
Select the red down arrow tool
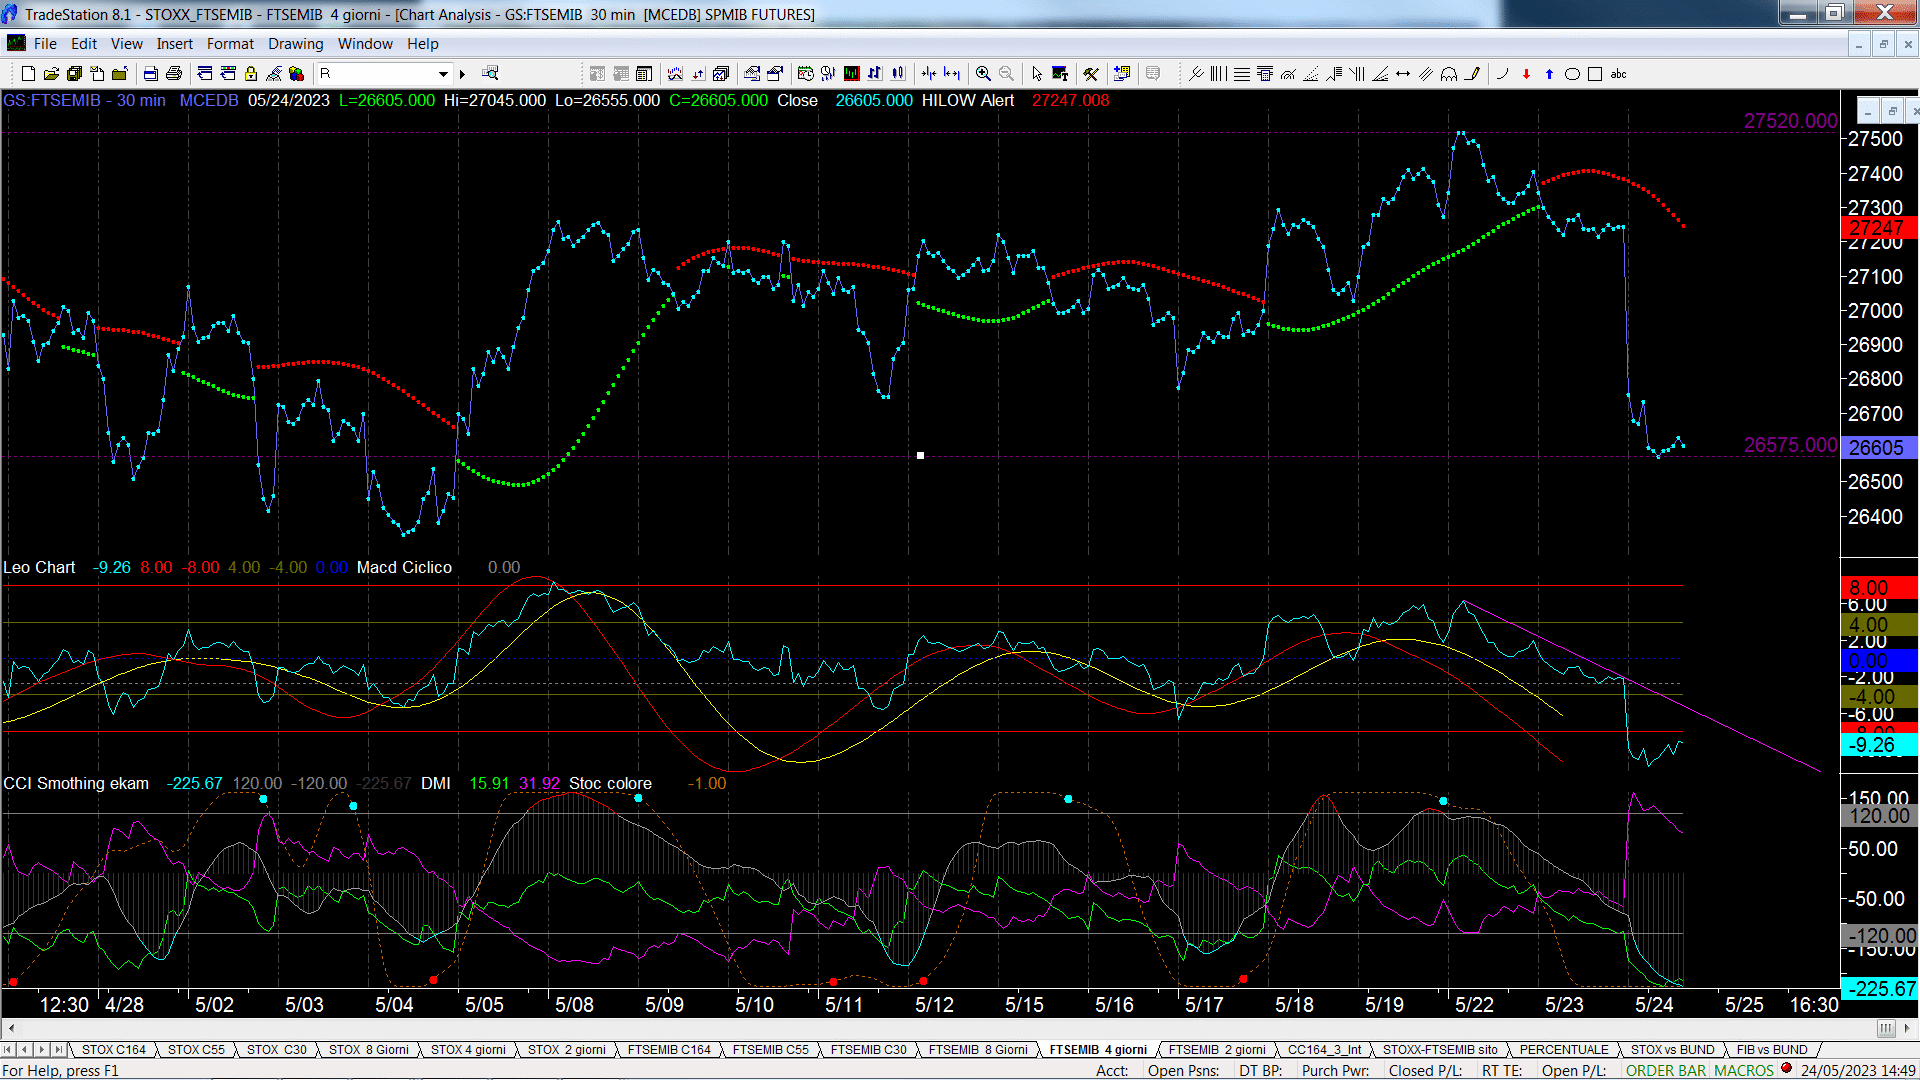click(1526, 74)
